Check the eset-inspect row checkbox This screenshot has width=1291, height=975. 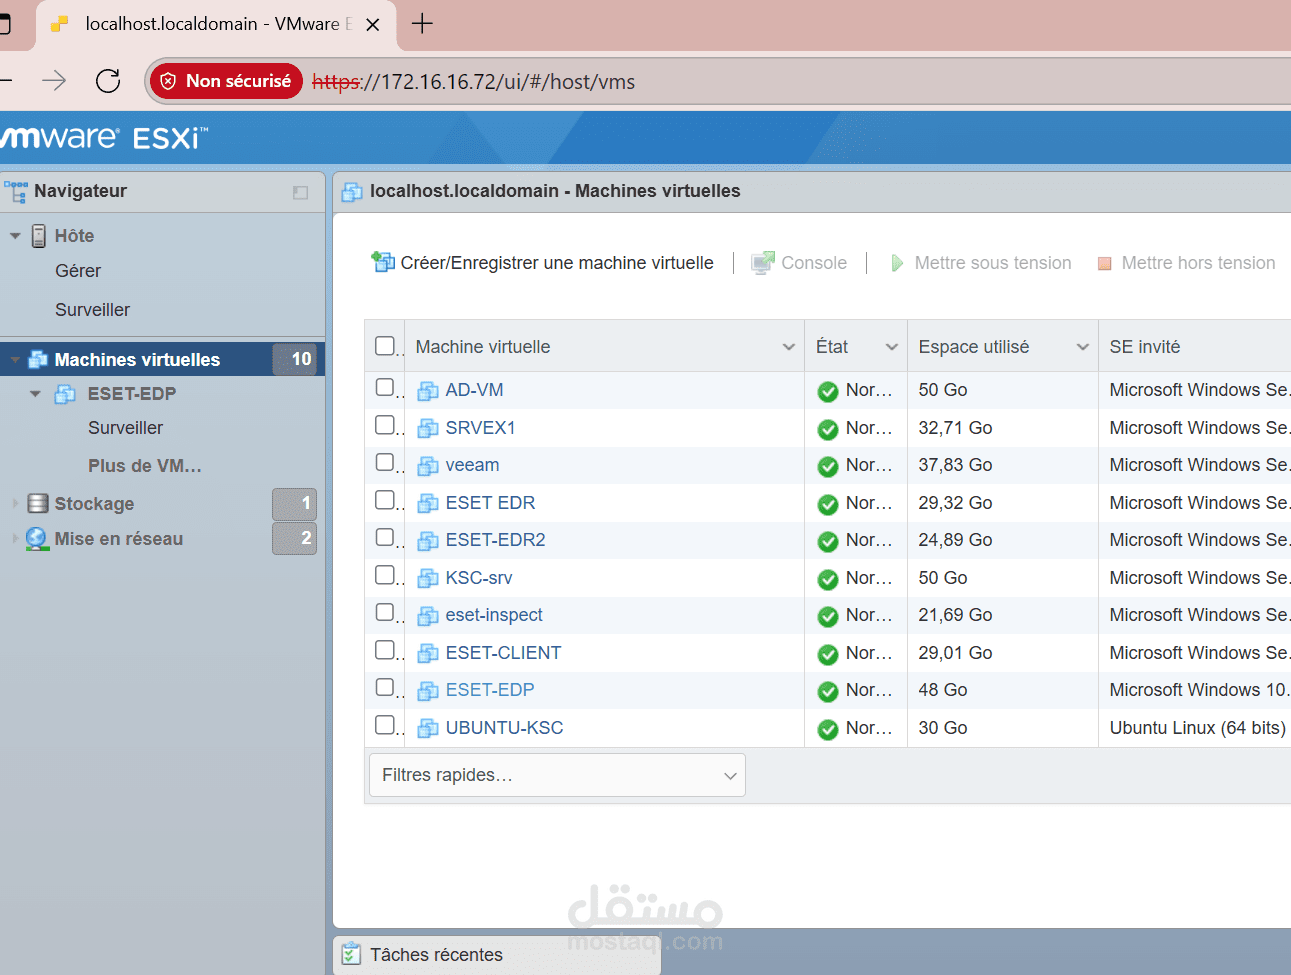click(385, 612)
